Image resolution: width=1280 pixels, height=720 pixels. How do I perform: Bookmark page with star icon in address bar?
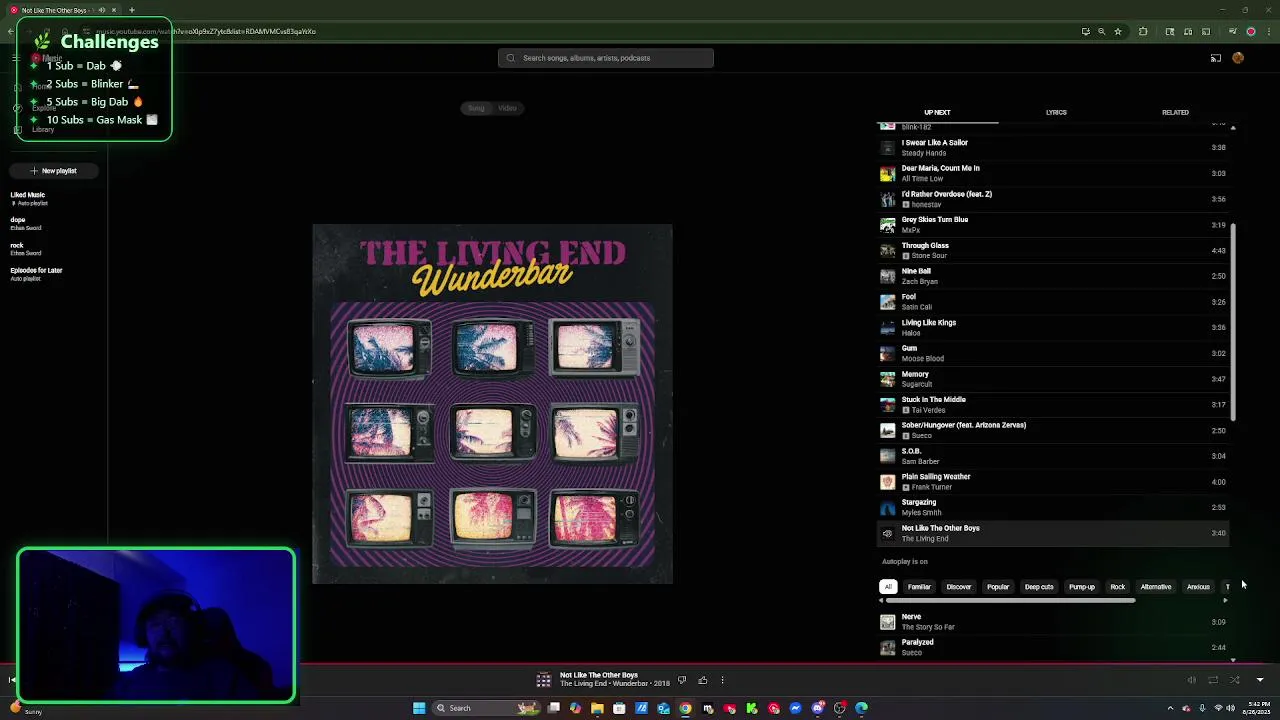point(1118,31)
